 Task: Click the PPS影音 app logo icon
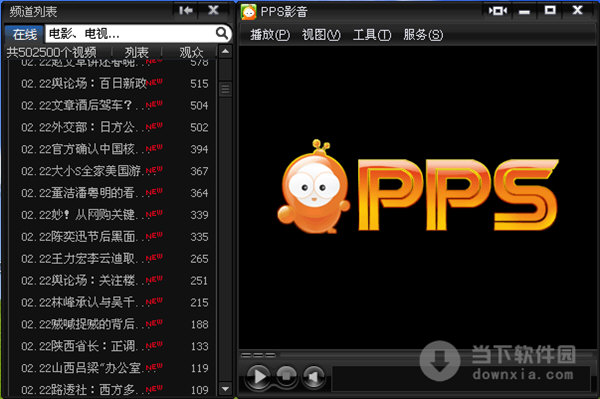tap(248, 12)
